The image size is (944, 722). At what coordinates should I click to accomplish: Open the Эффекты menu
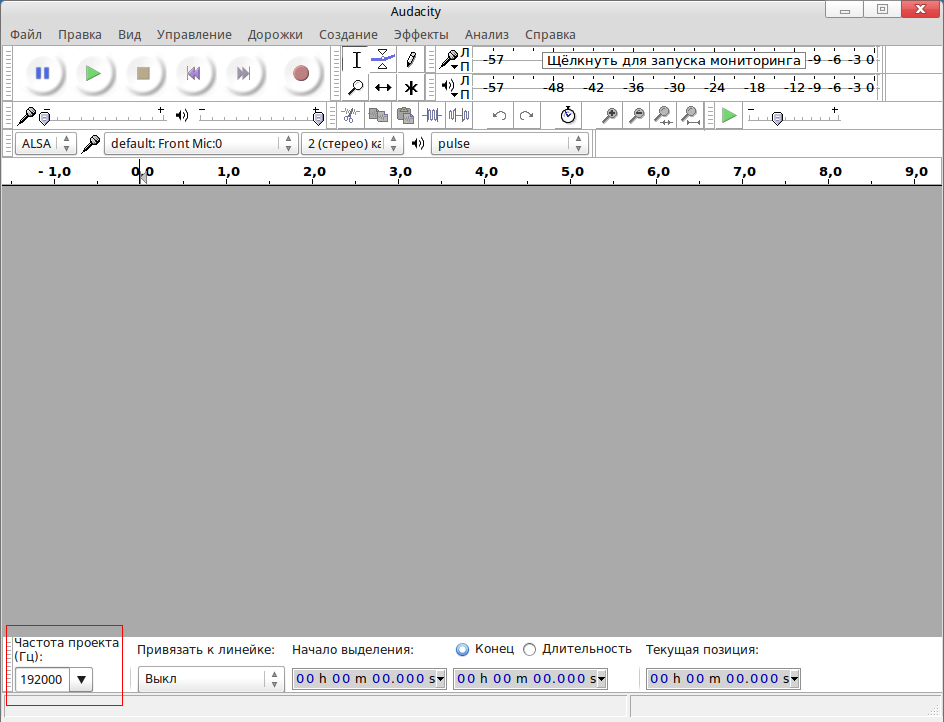pos(421,34)
